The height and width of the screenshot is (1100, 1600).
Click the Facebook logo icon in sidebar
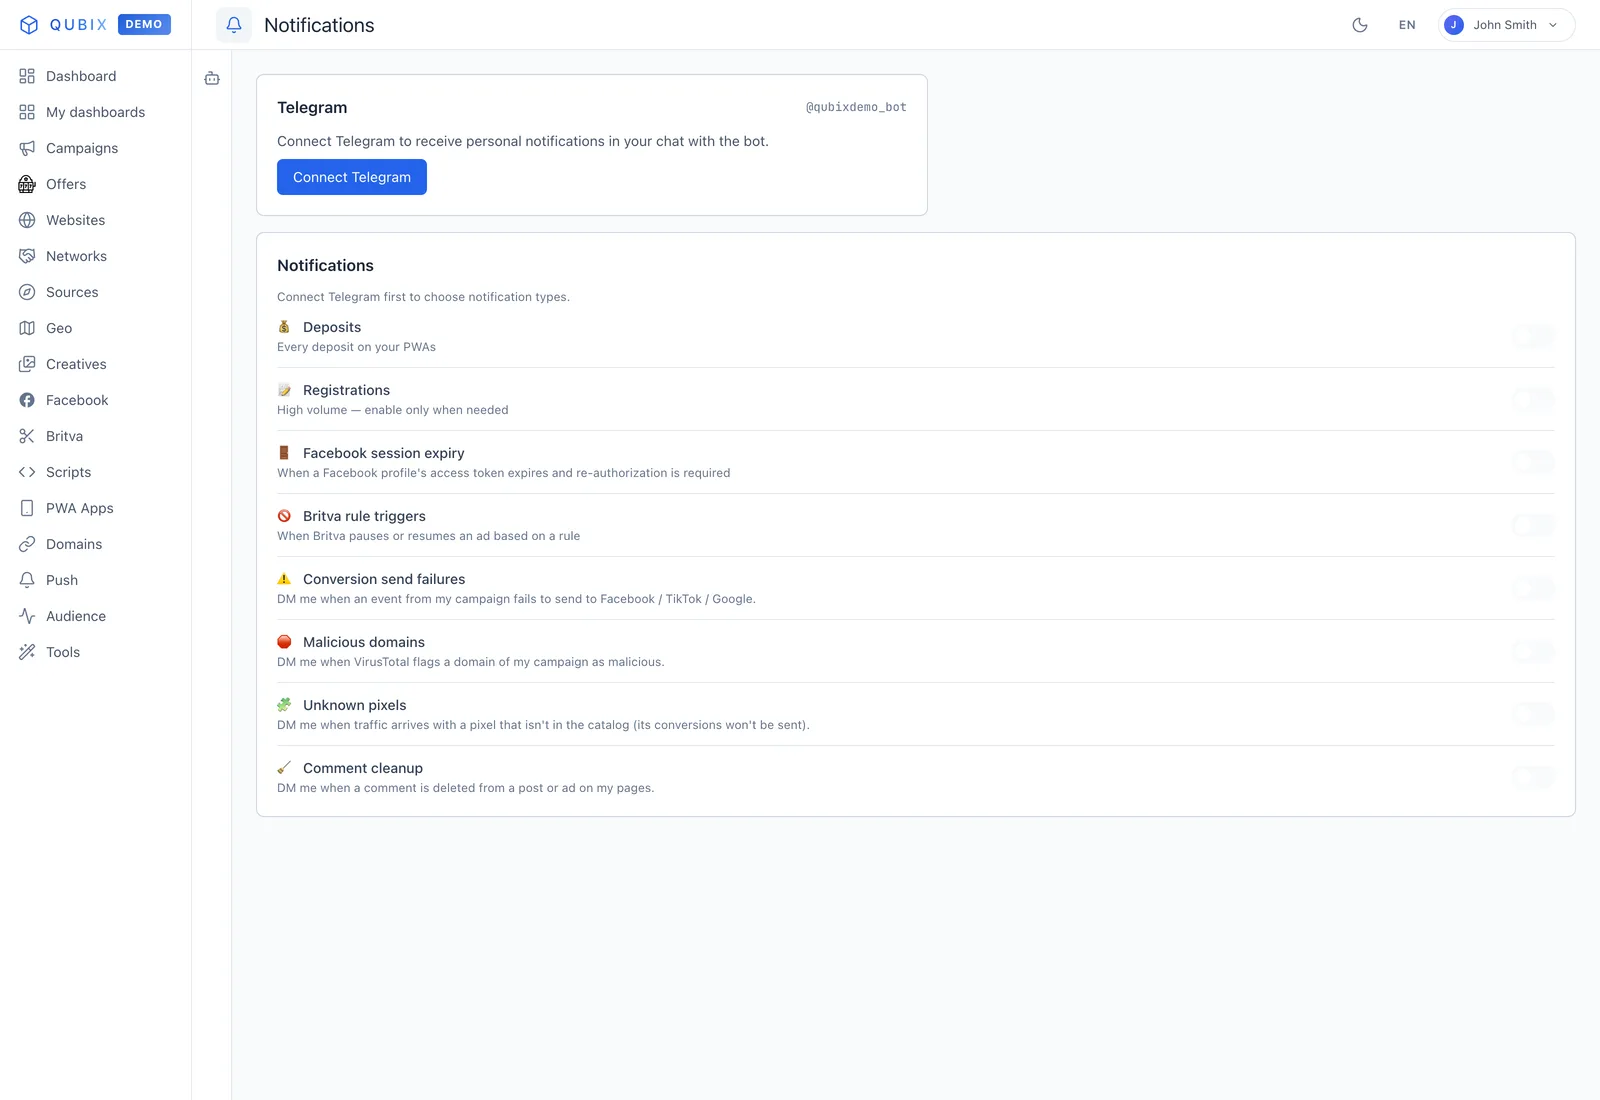[x=27, y=400]
